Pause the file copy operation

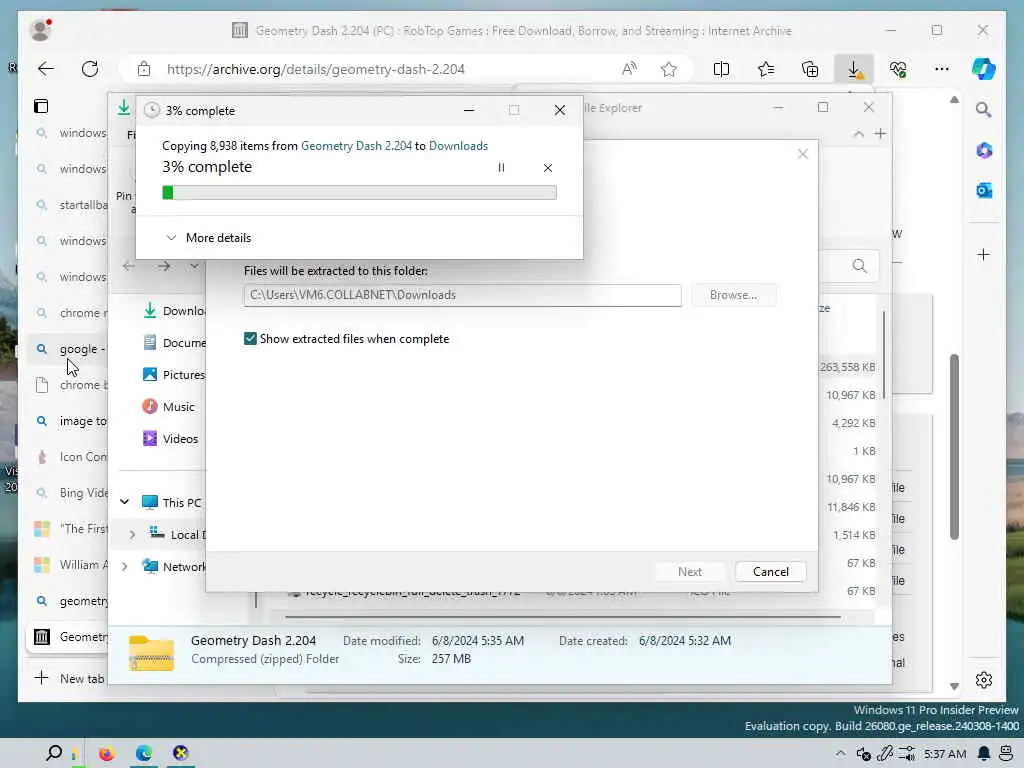[501, 168]
